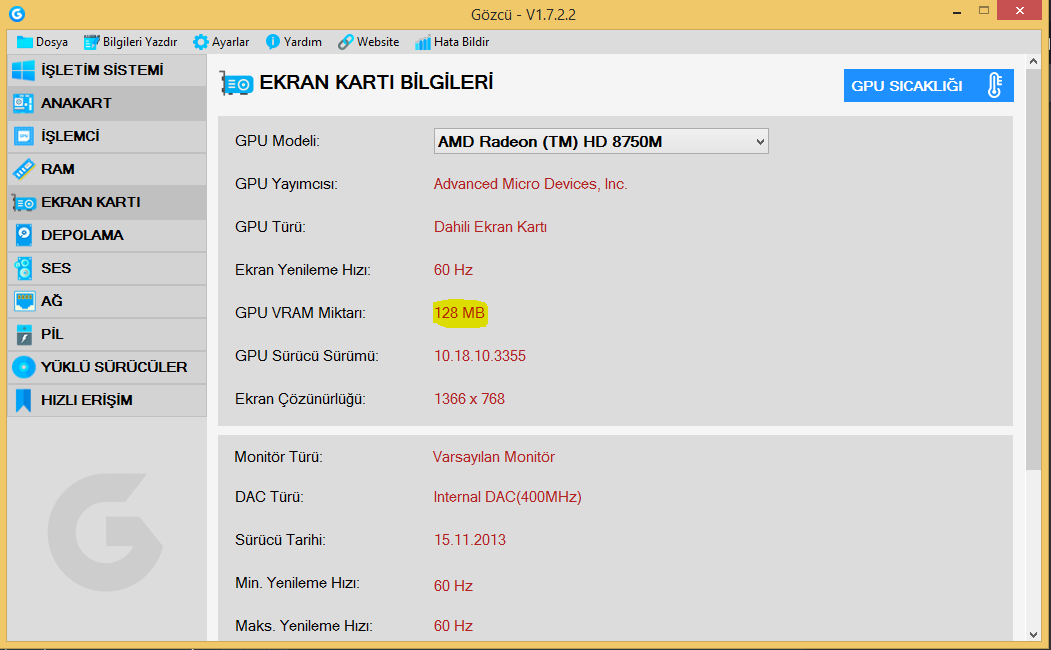Click the Ekran Çözünürlüğü label
This screenshot has width=1051, height=650.
pyautogui.click(x=300, y=399)
